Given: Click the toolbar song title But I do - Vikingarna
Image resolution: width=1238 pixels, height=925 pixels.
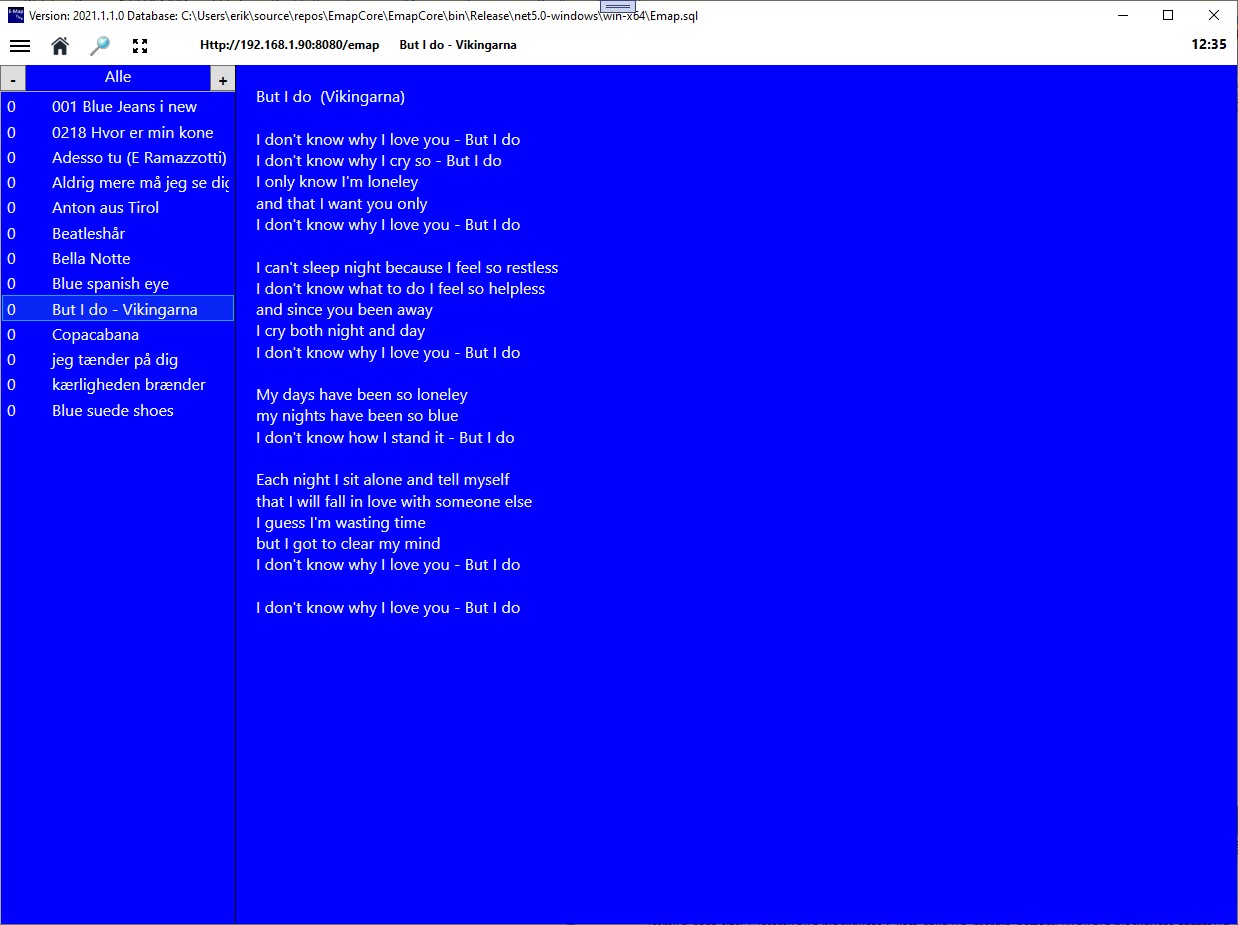Looking at the screenshot, I should point(458,45).
